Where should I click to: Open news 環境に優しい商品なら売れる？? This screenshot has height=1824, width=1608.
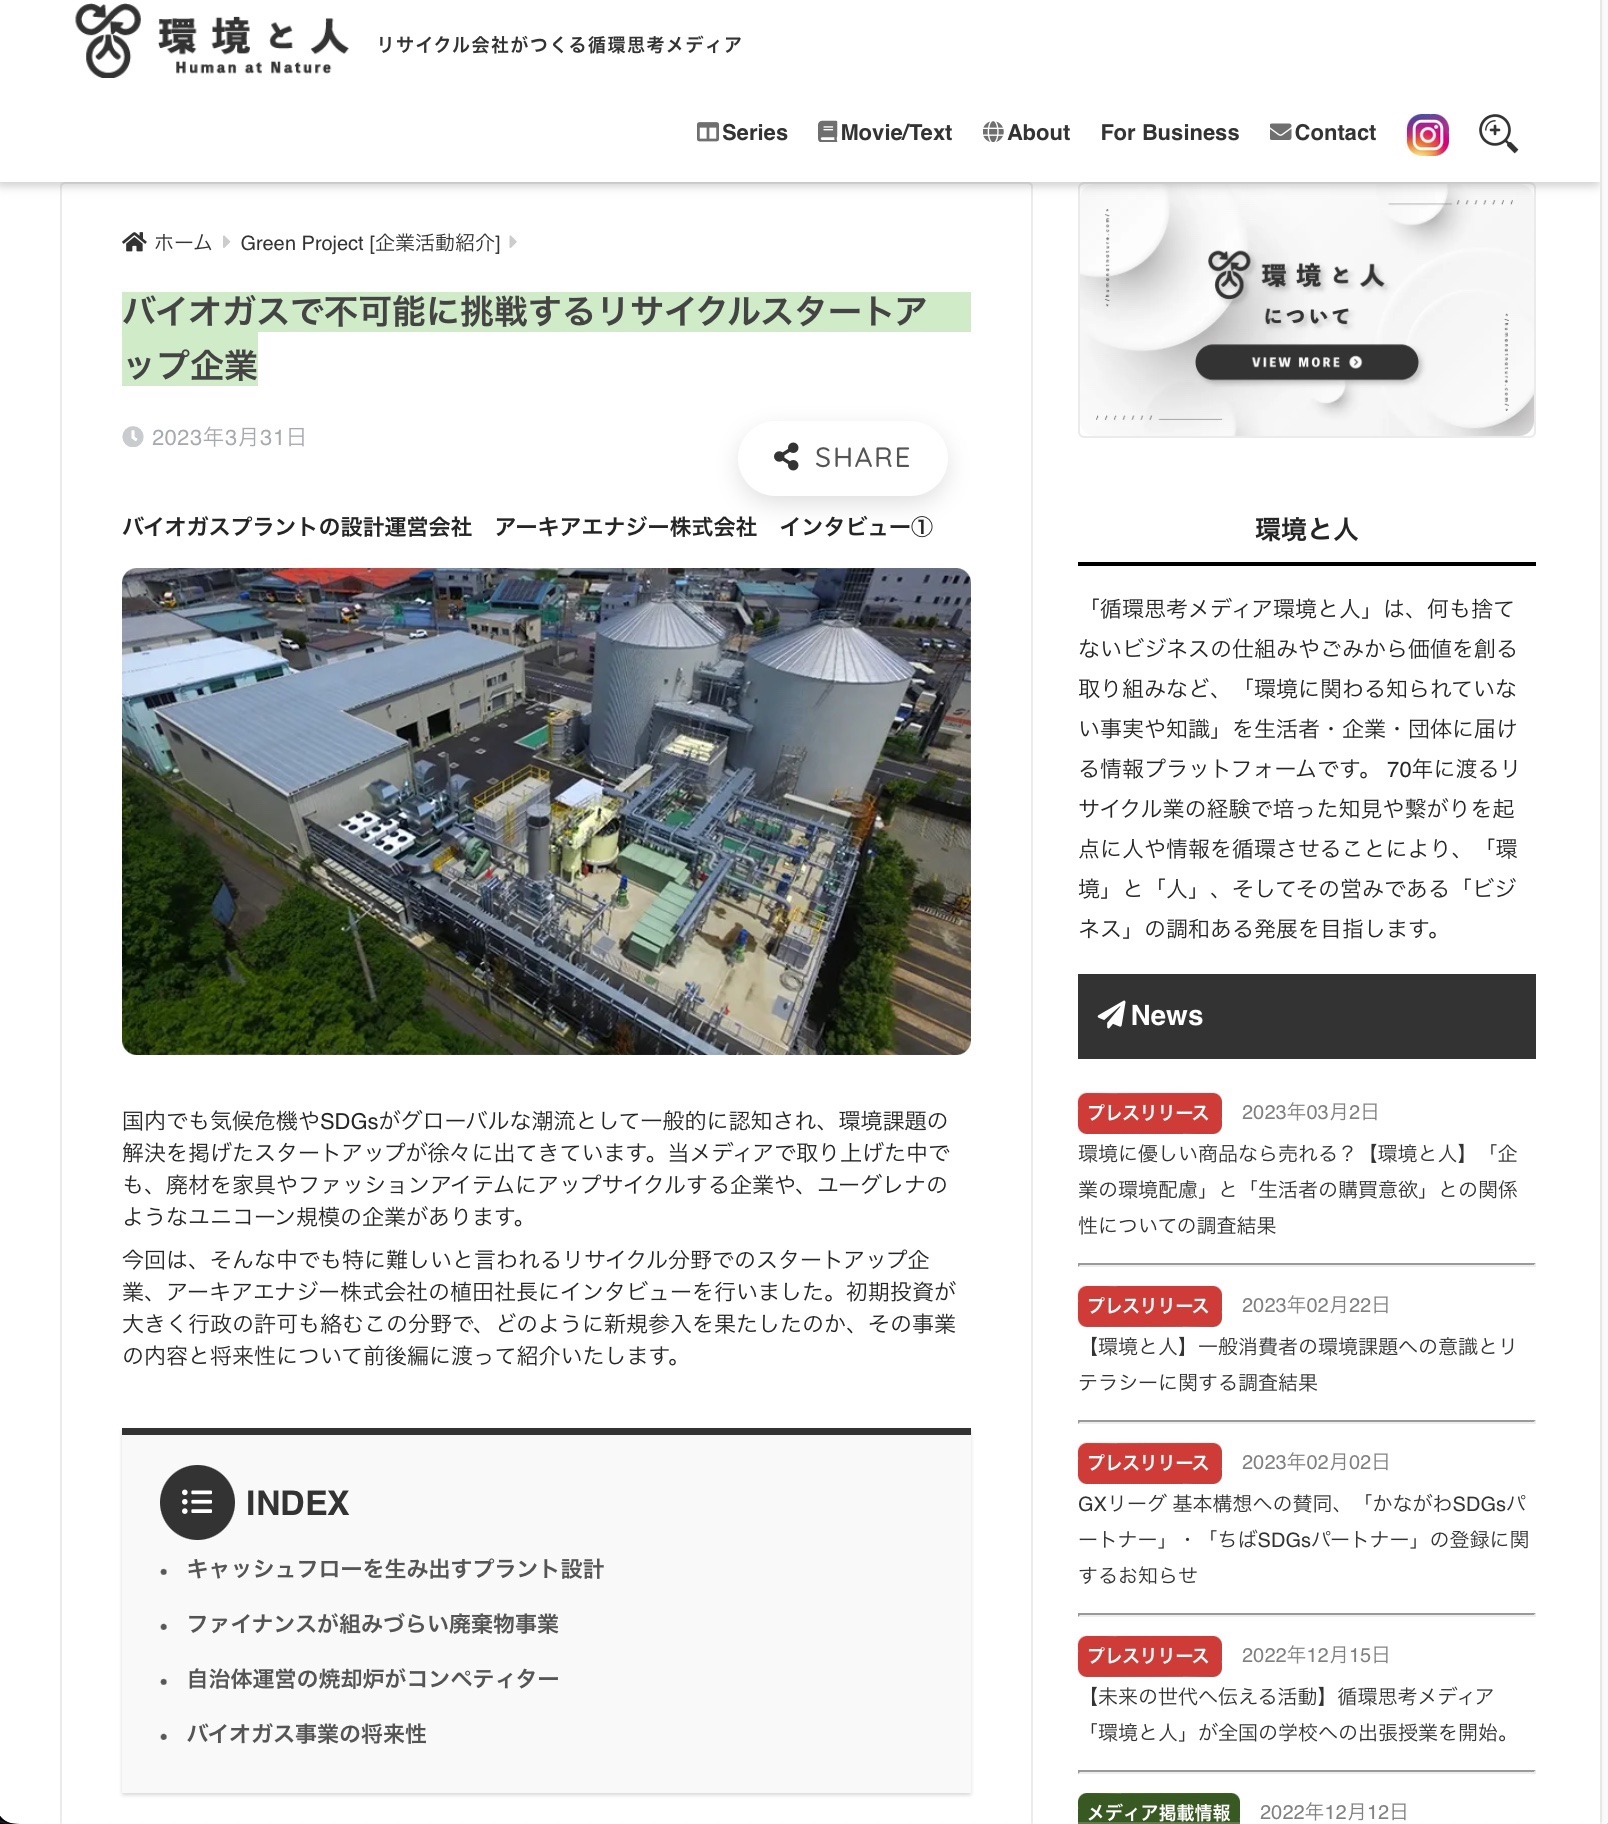1298,1189
